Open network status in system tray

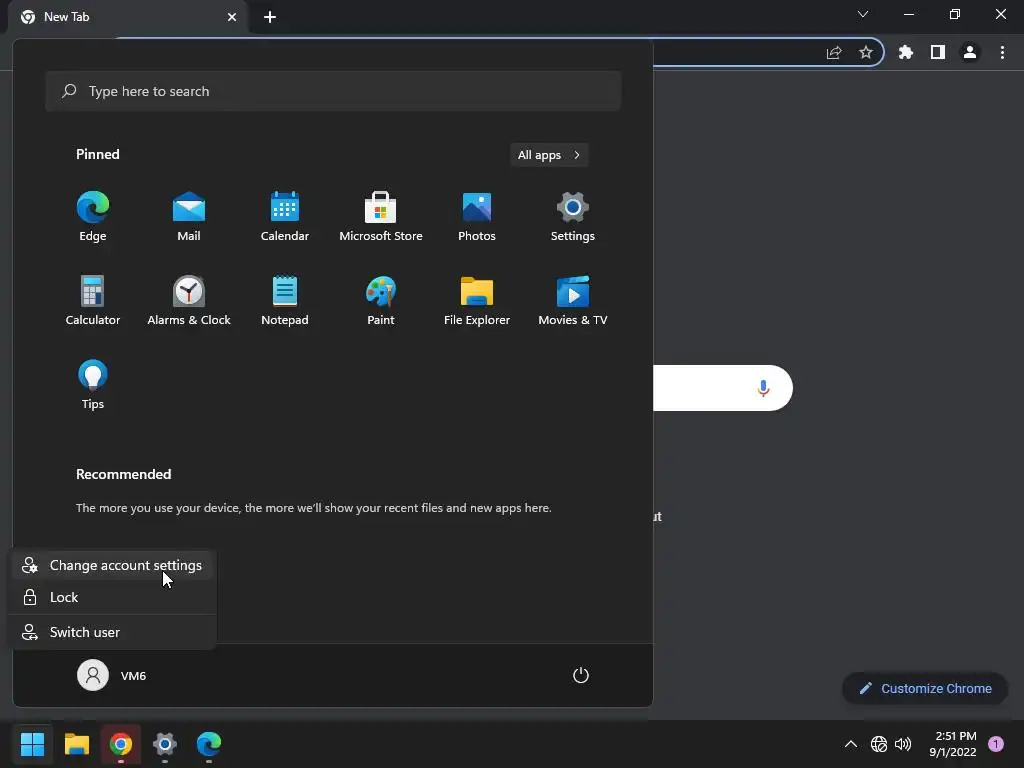pos(879,744)
